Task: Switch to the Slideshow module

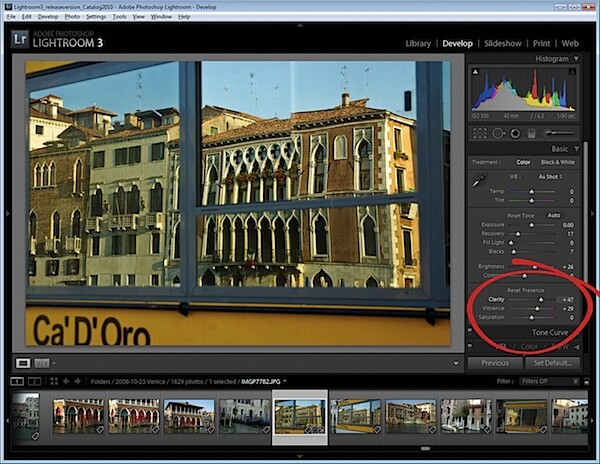Action: click(502, 44)
